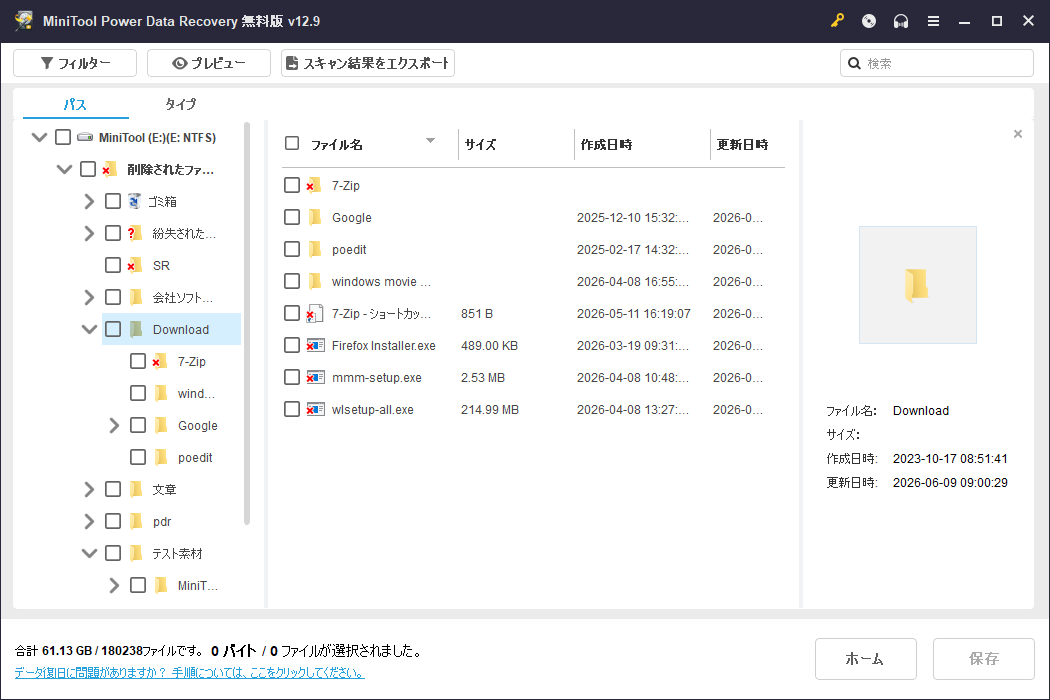Close the preview panel with X
1050x700 pixels.
[1018, 134]
